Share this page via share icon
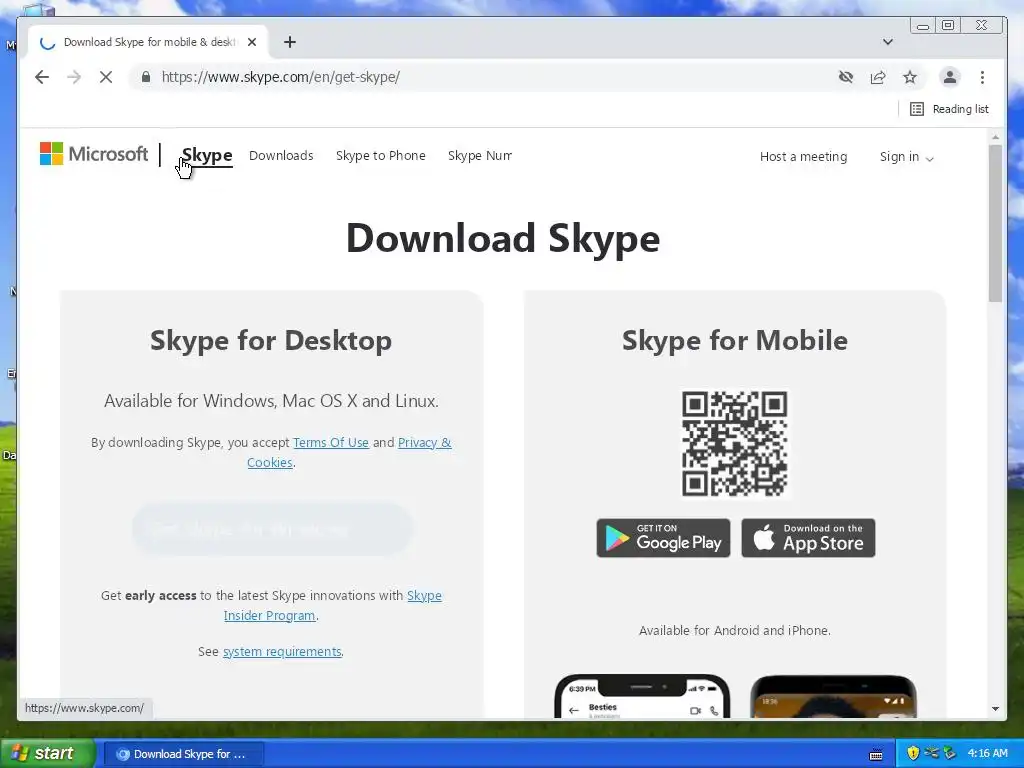 click(x=878, y=77)
